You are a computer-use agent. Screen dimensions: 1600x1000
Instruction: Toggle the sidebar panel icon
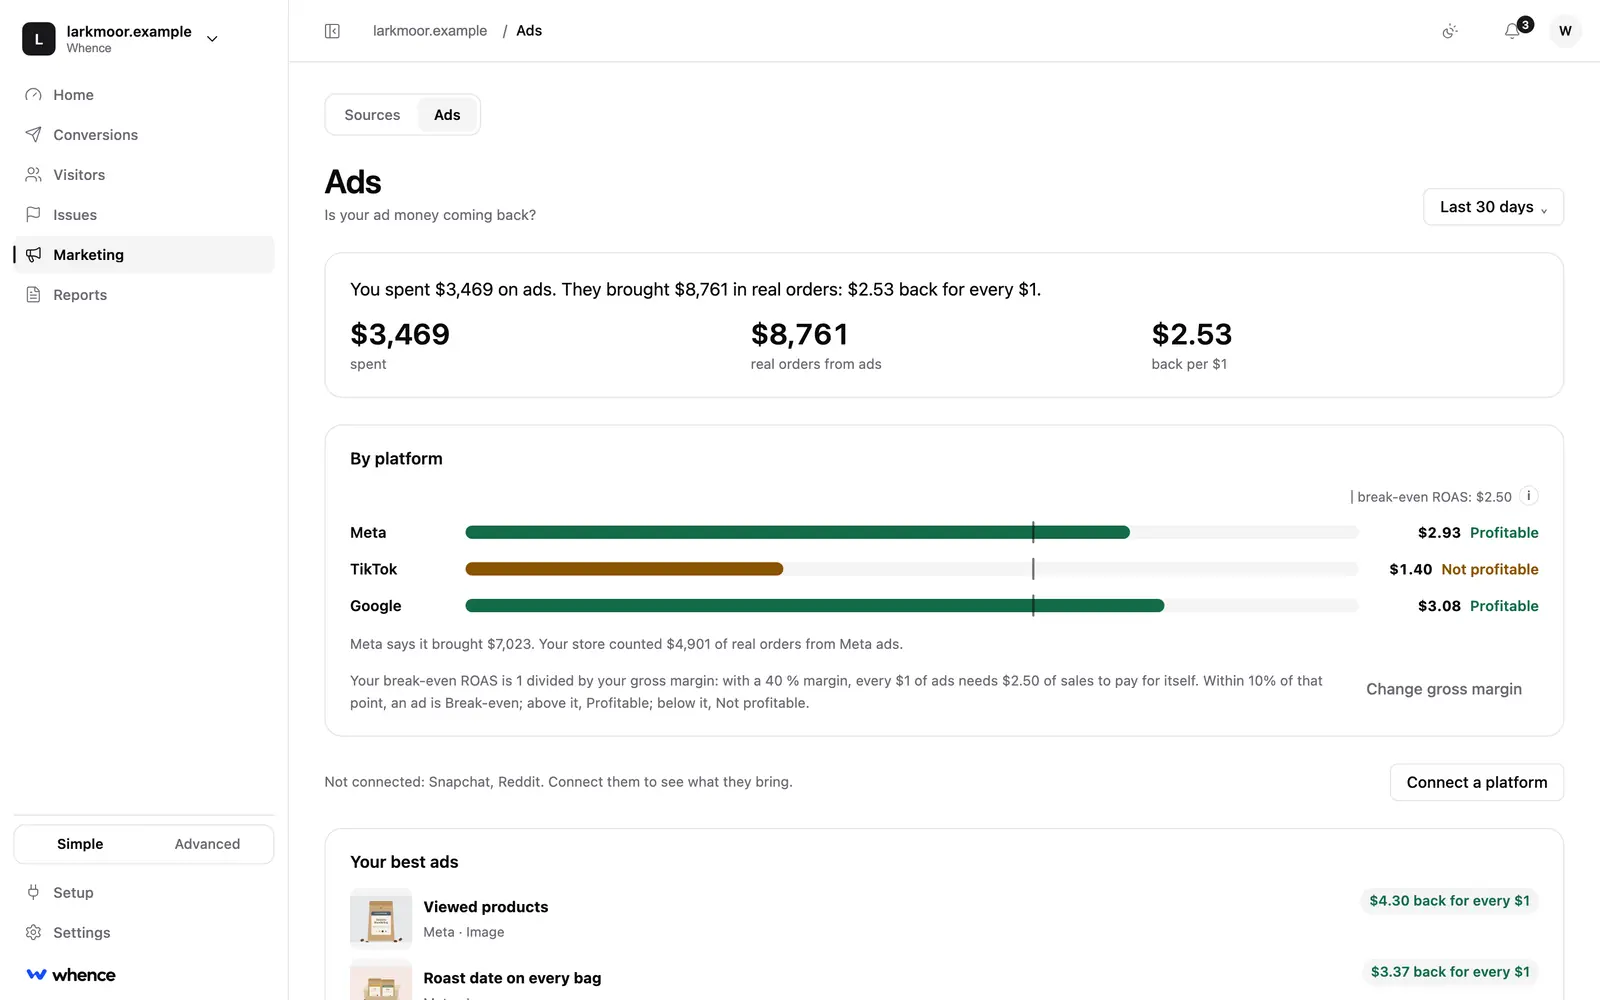332,31
